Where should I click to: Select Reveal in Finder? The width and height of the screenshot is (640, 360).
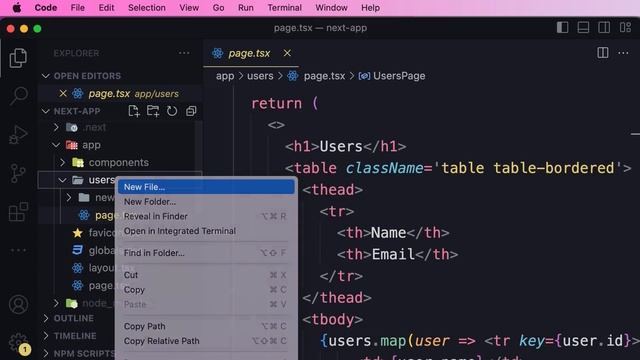tap(206, 216)
